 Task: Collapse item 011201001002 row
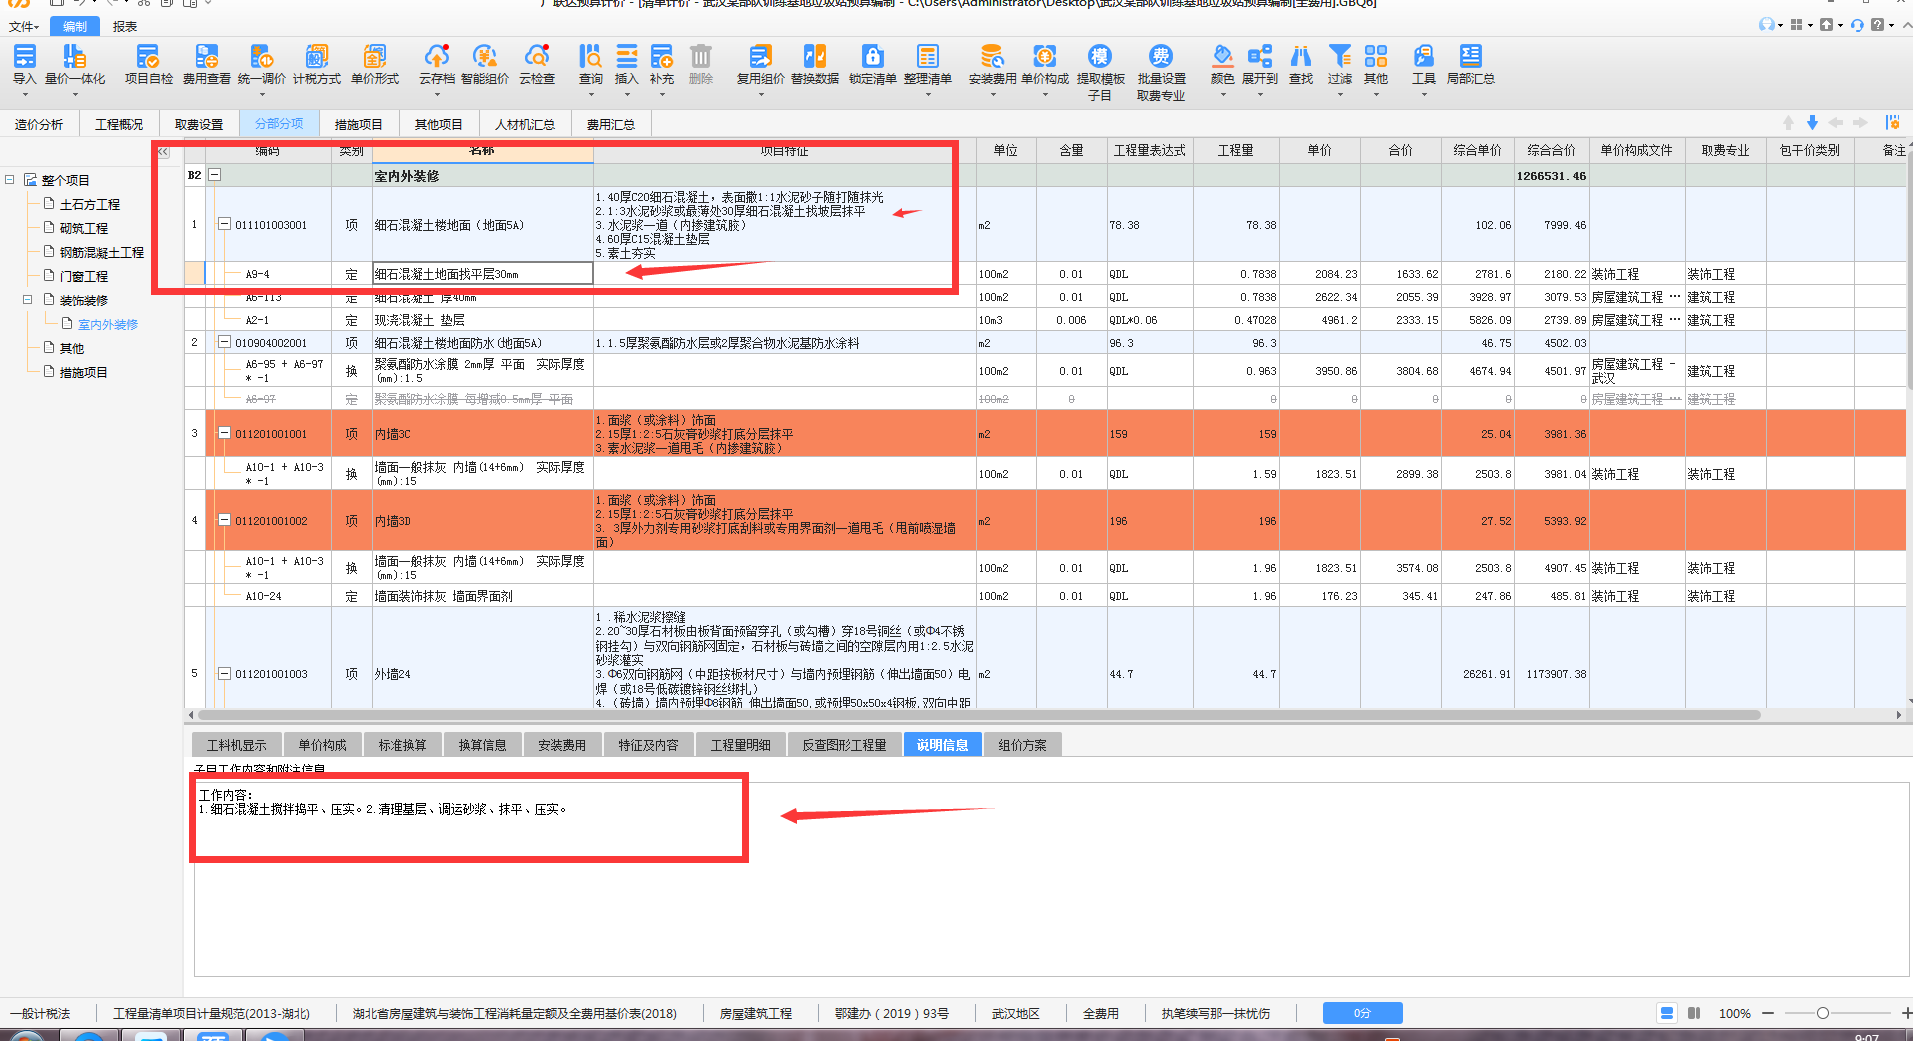[x=225, y=521]
